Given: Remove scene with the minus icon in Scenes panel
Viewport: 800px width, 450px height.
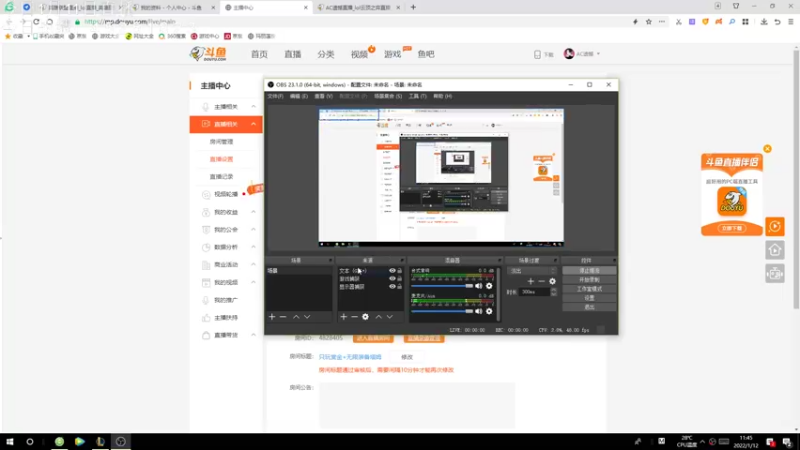Looking at the screenshot, I should (x=283, y=317).
